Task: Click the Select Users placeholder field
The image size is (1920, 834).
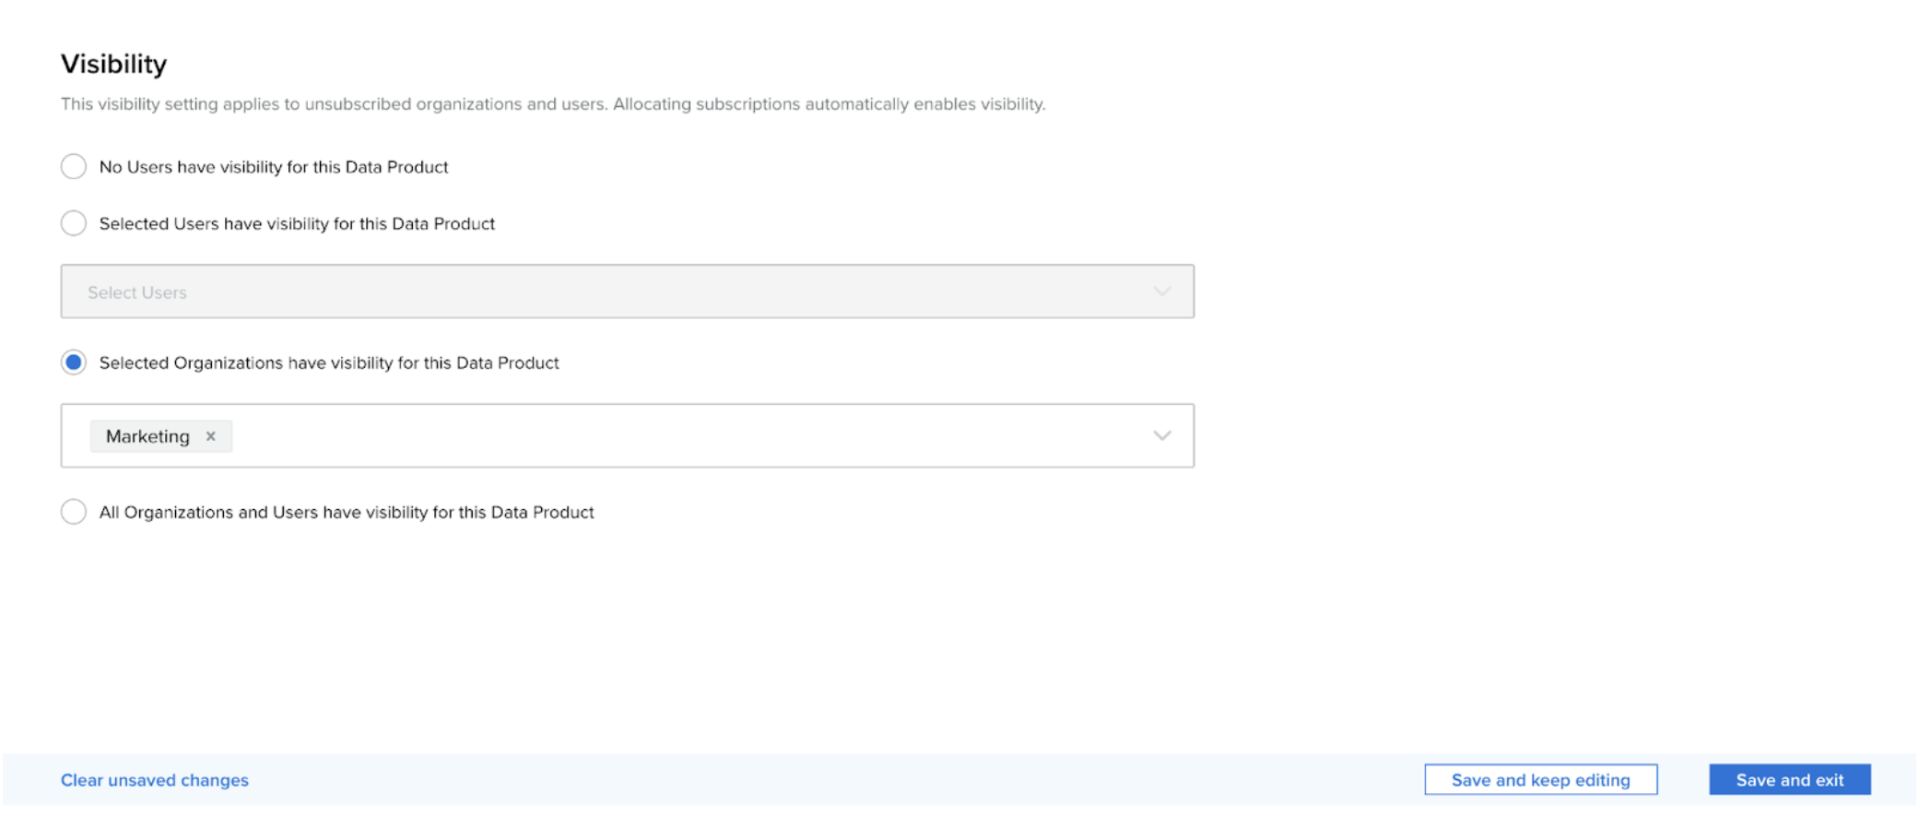Action: [x=137, y=293]
